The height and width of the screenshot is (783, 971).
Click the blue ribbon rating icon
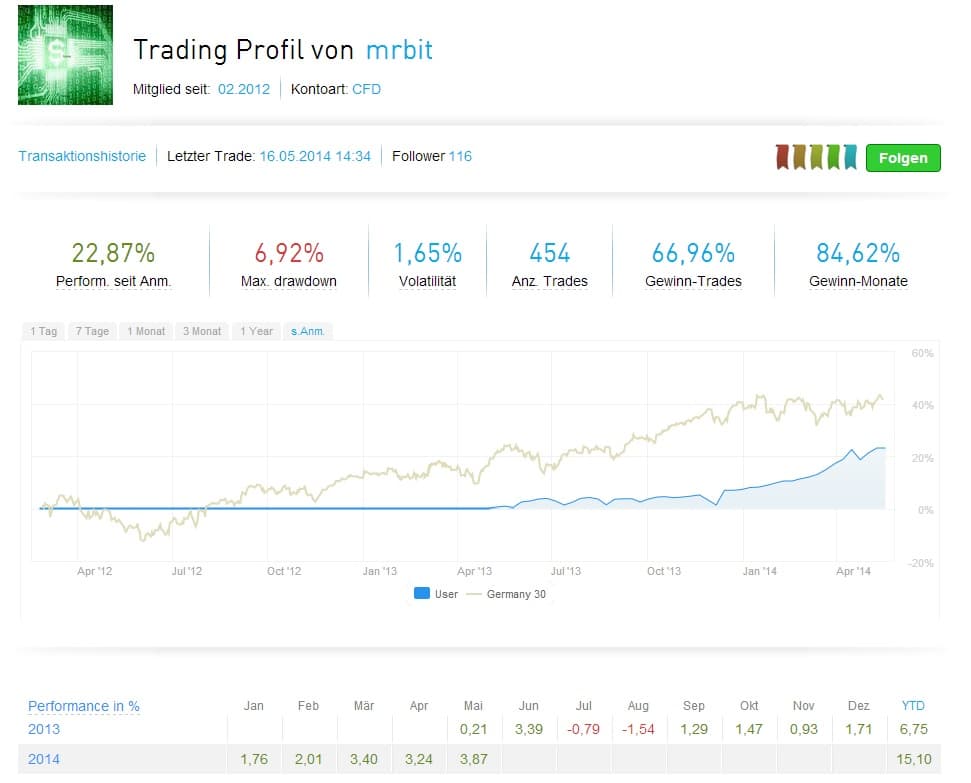click(850, 157)
